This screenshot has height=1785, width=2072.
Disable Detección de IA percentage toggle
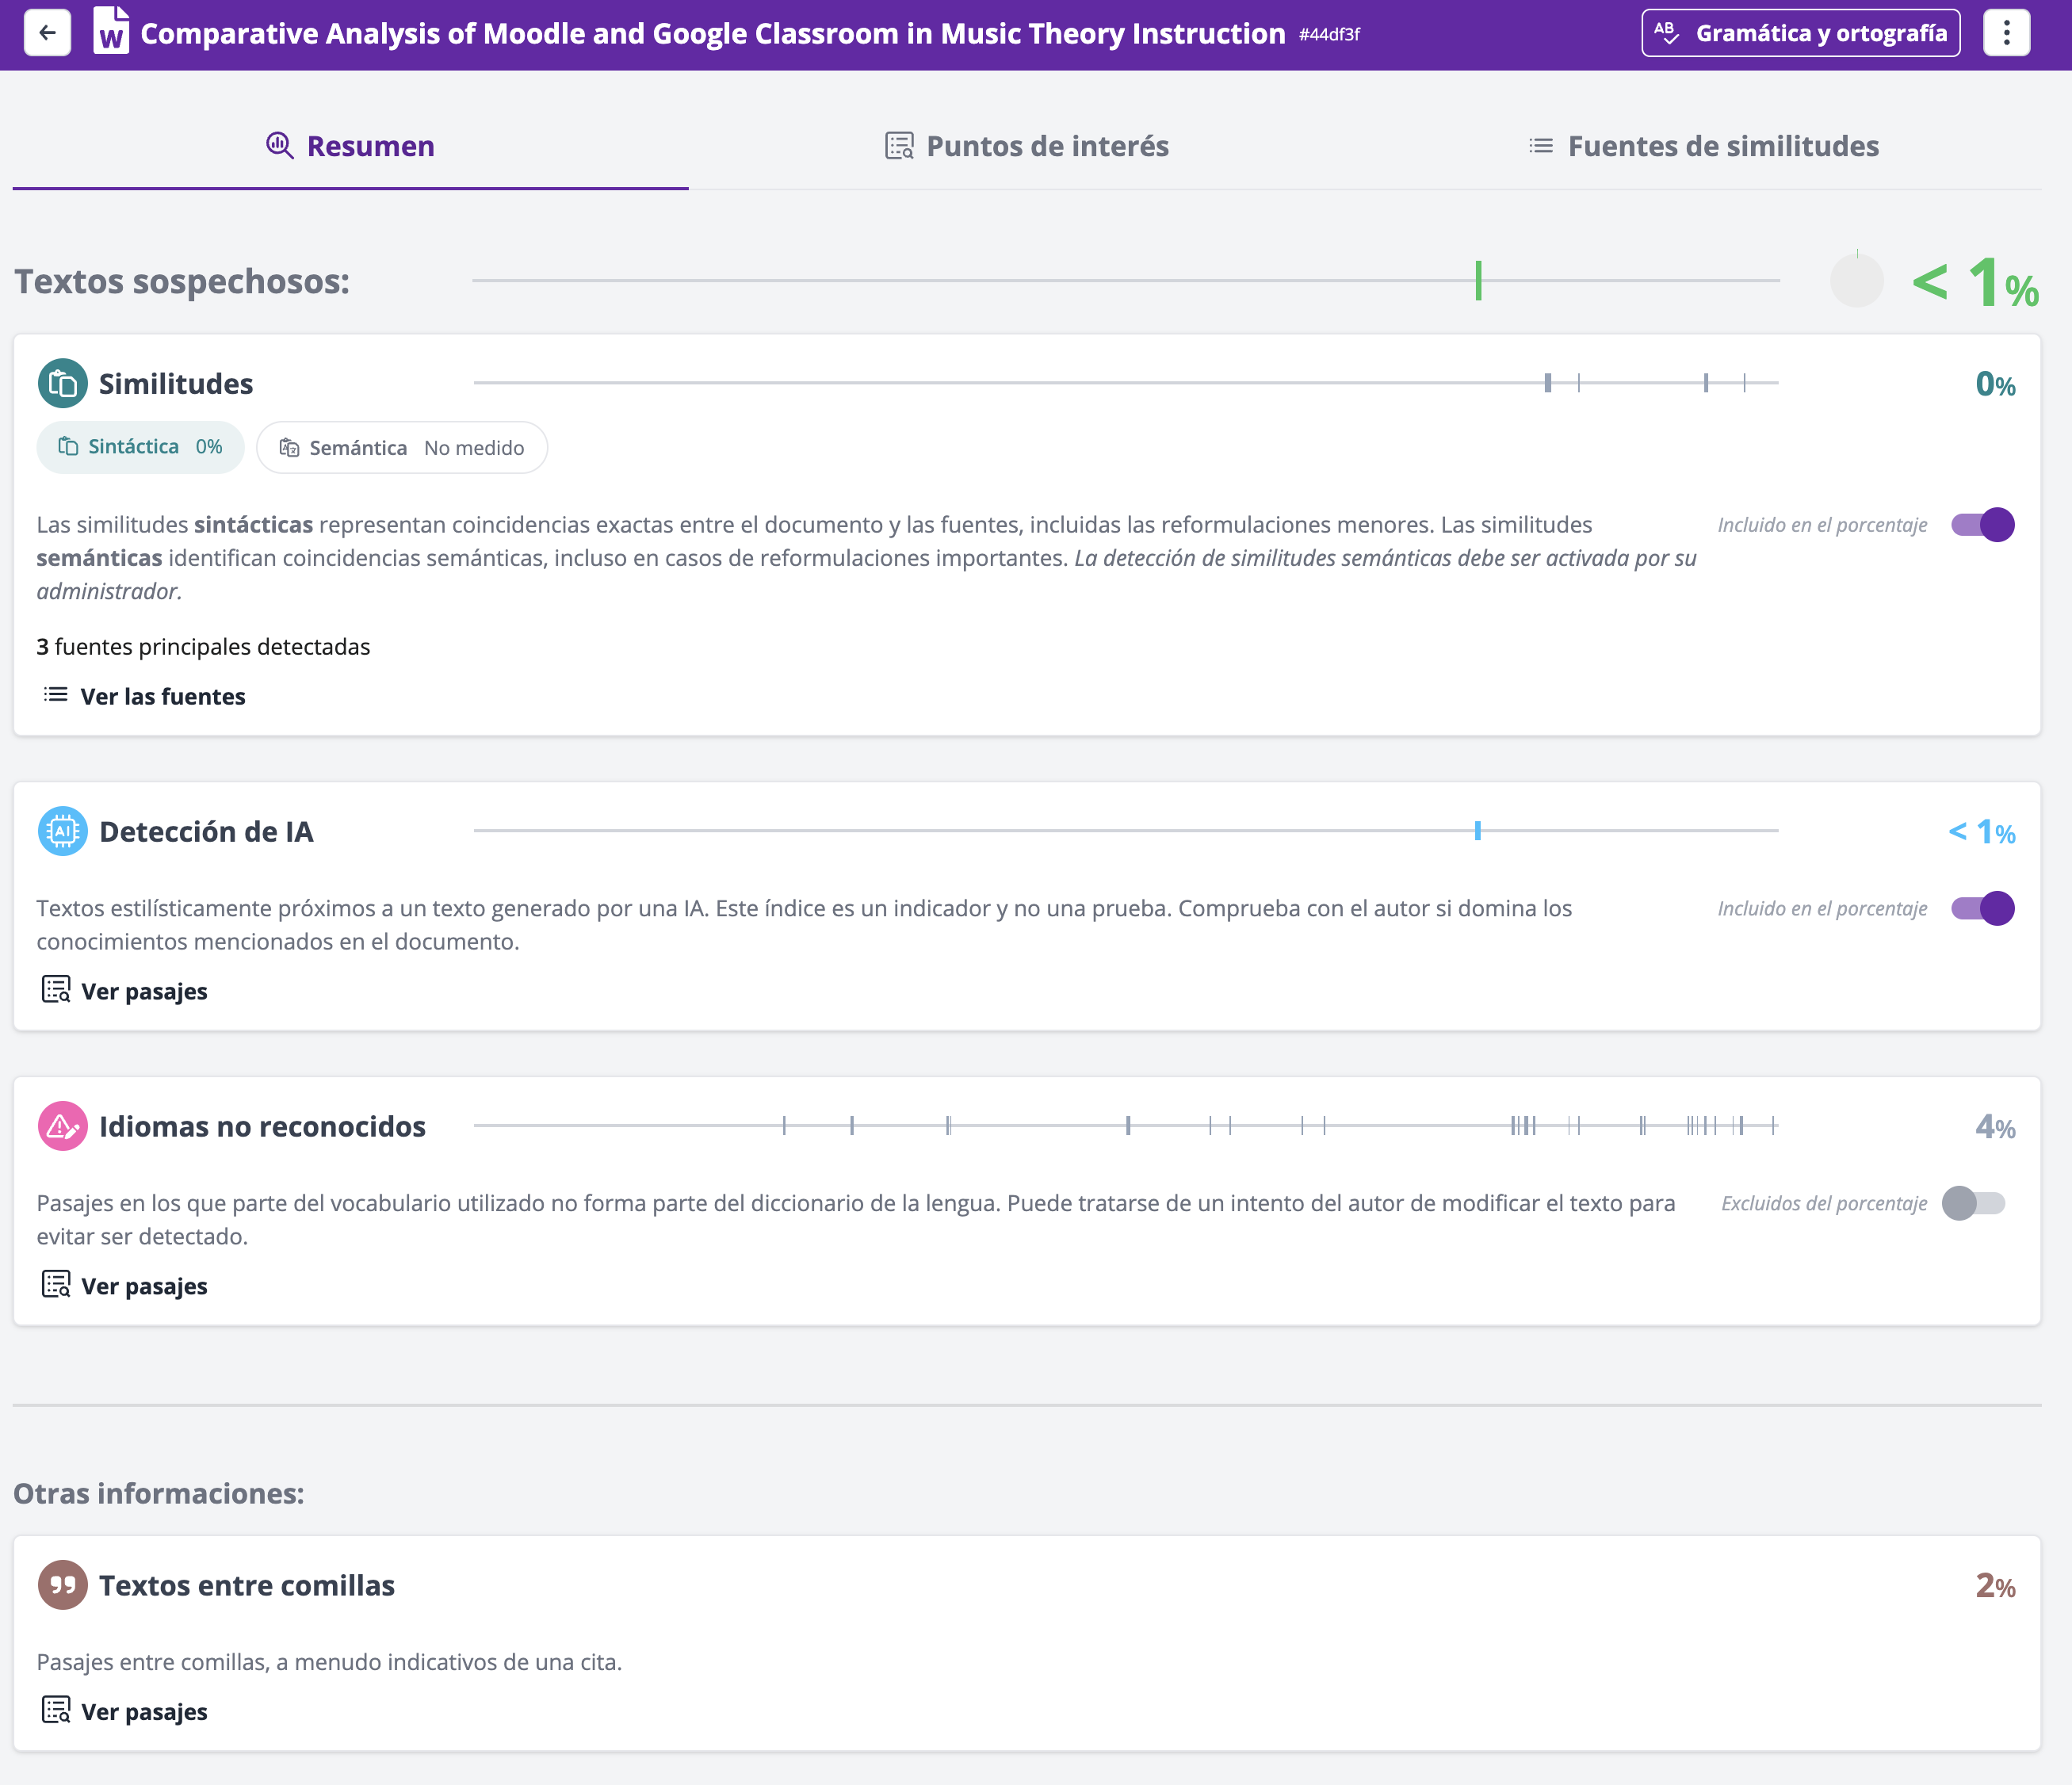coord(1983,908)
